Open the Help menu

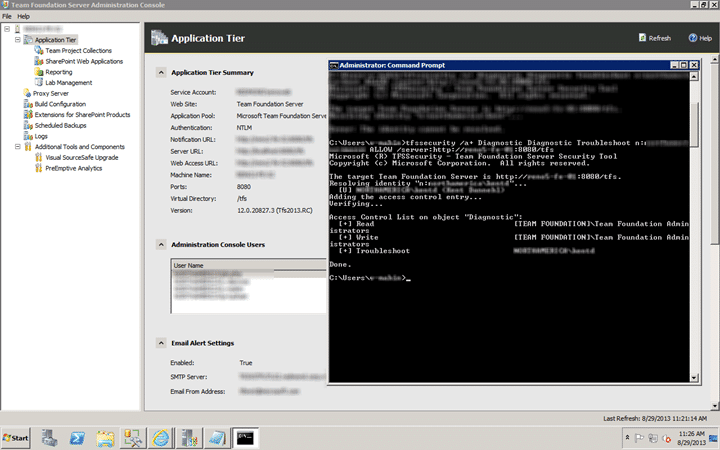click(x=23, y=16)
